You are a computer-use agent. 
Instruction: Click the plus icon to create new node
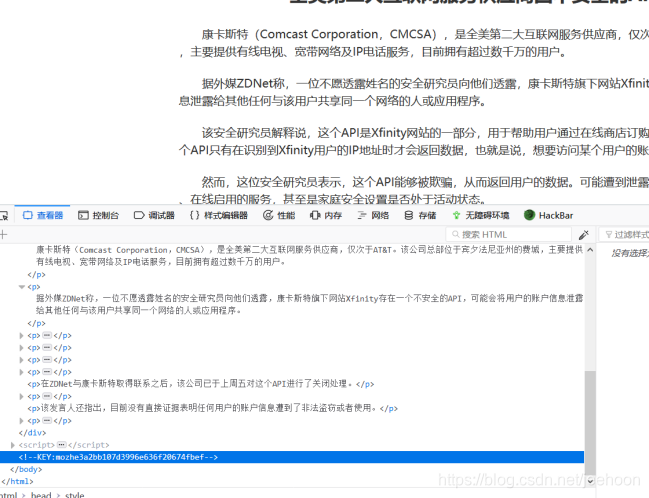coord(3,235)
